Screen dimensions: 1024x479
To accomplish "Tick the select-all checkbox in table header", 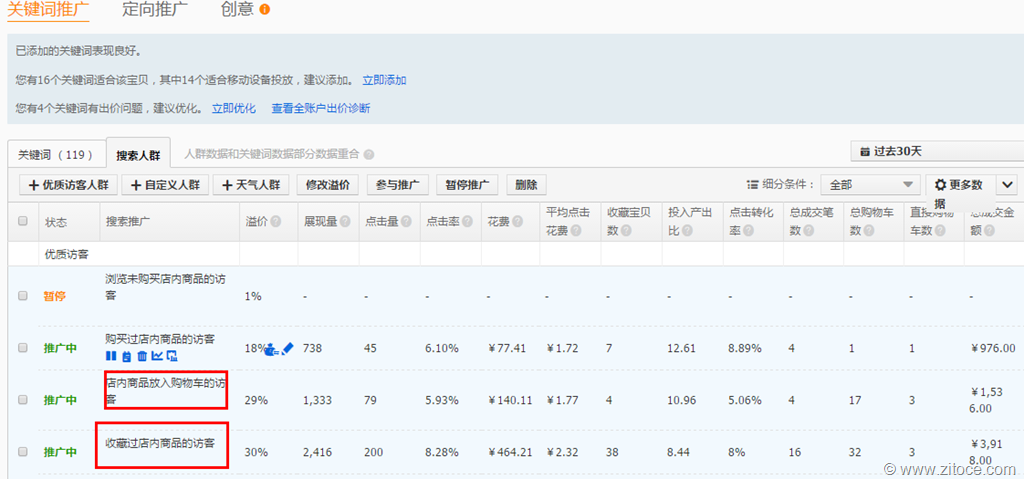I will tap(23, 221).
